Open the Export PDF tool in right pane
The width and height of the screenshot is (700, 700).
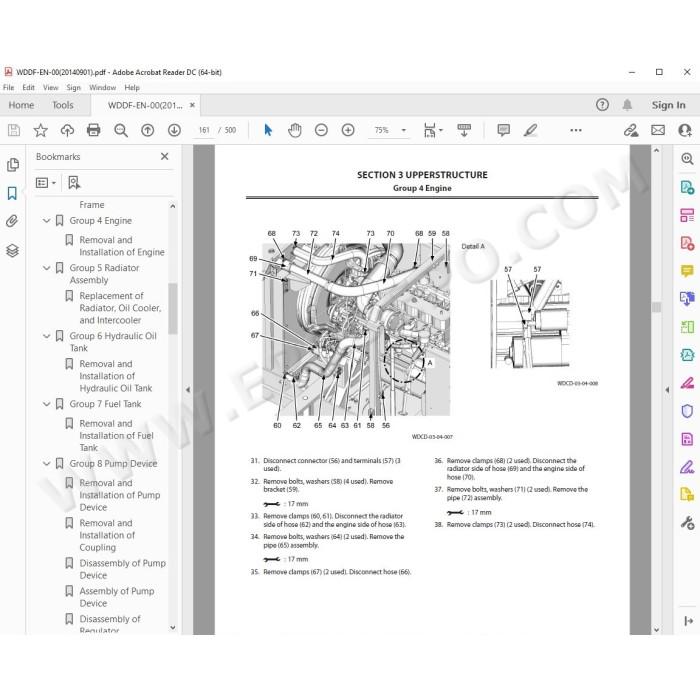(687, 188)
